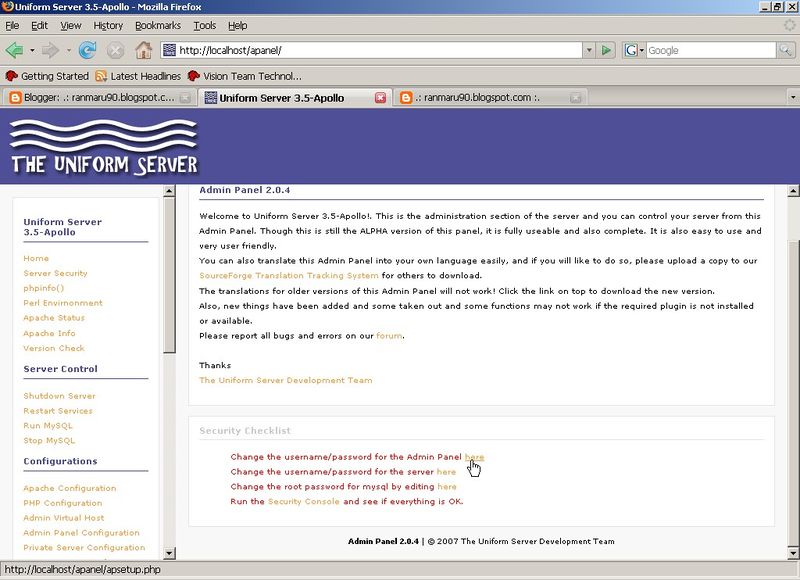Click the sidebar scroll up arrow

(x=169, y=191)
